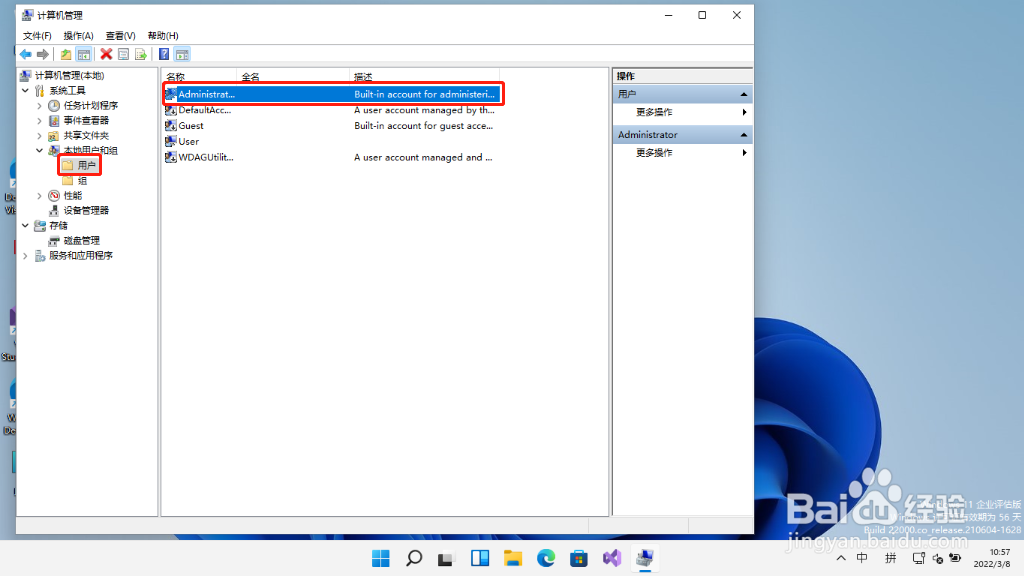Image resolution: width=1024 pixels, height=576 pixels.
Task: Select the 组 folder in the tree
Action: 82,180
